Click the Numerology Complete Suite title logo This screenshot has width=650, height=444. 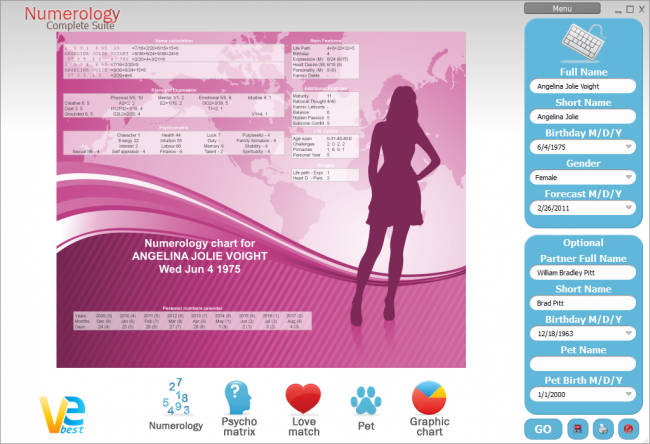73,19
